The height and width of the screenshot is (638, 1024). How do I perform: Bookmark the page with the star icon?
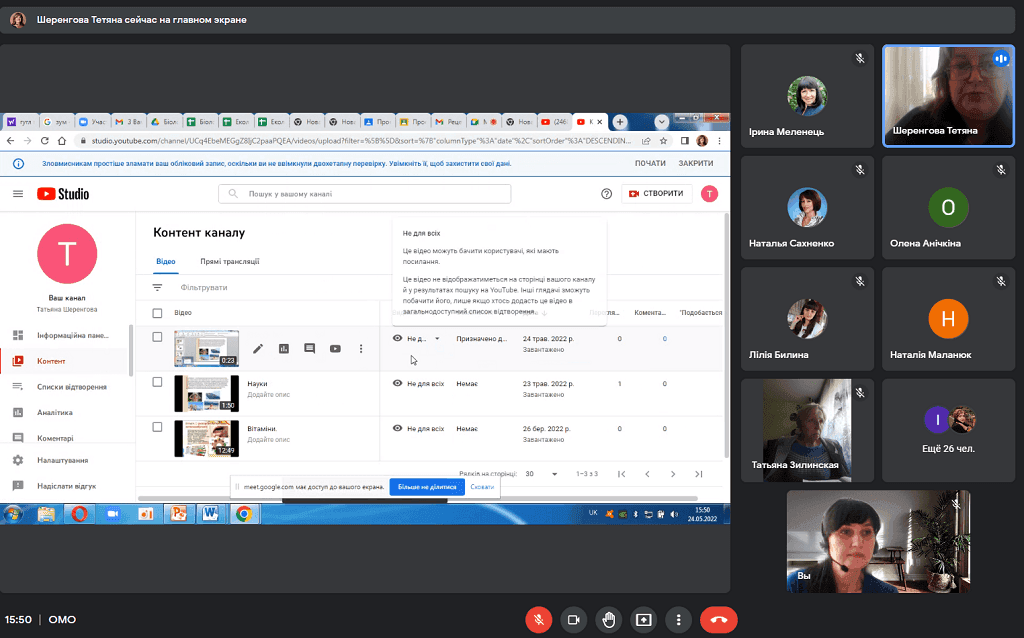coord(664,140)
